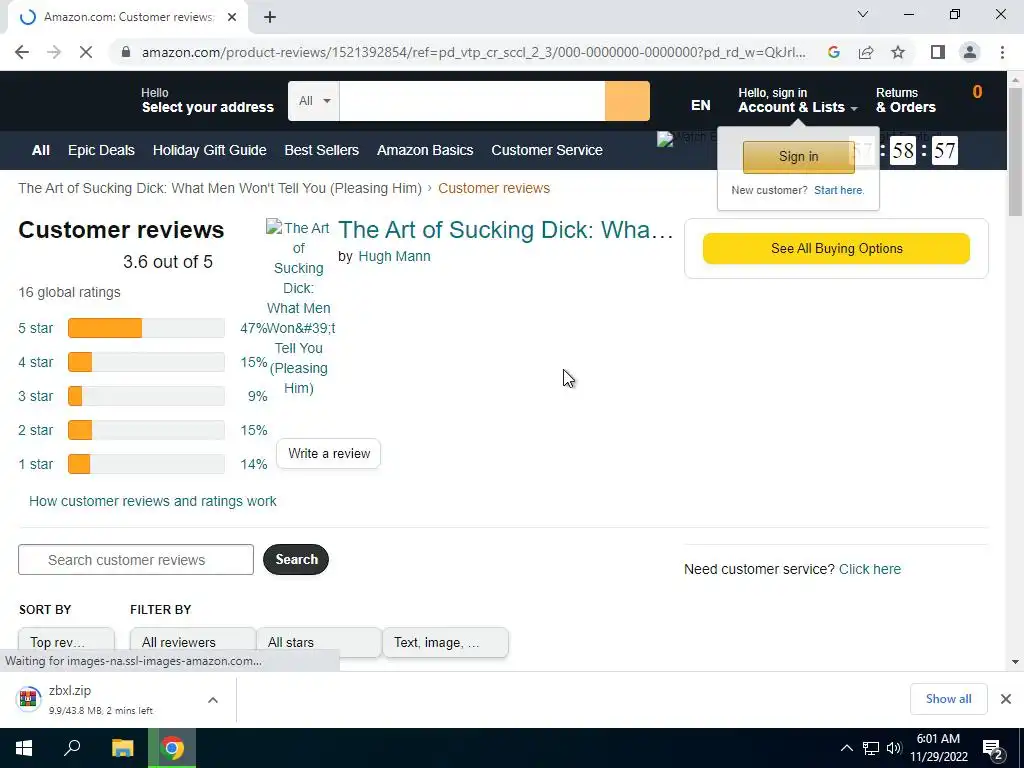Open Best Sellers
This screenshot has width=1024, height=768.
coord(321,150)
